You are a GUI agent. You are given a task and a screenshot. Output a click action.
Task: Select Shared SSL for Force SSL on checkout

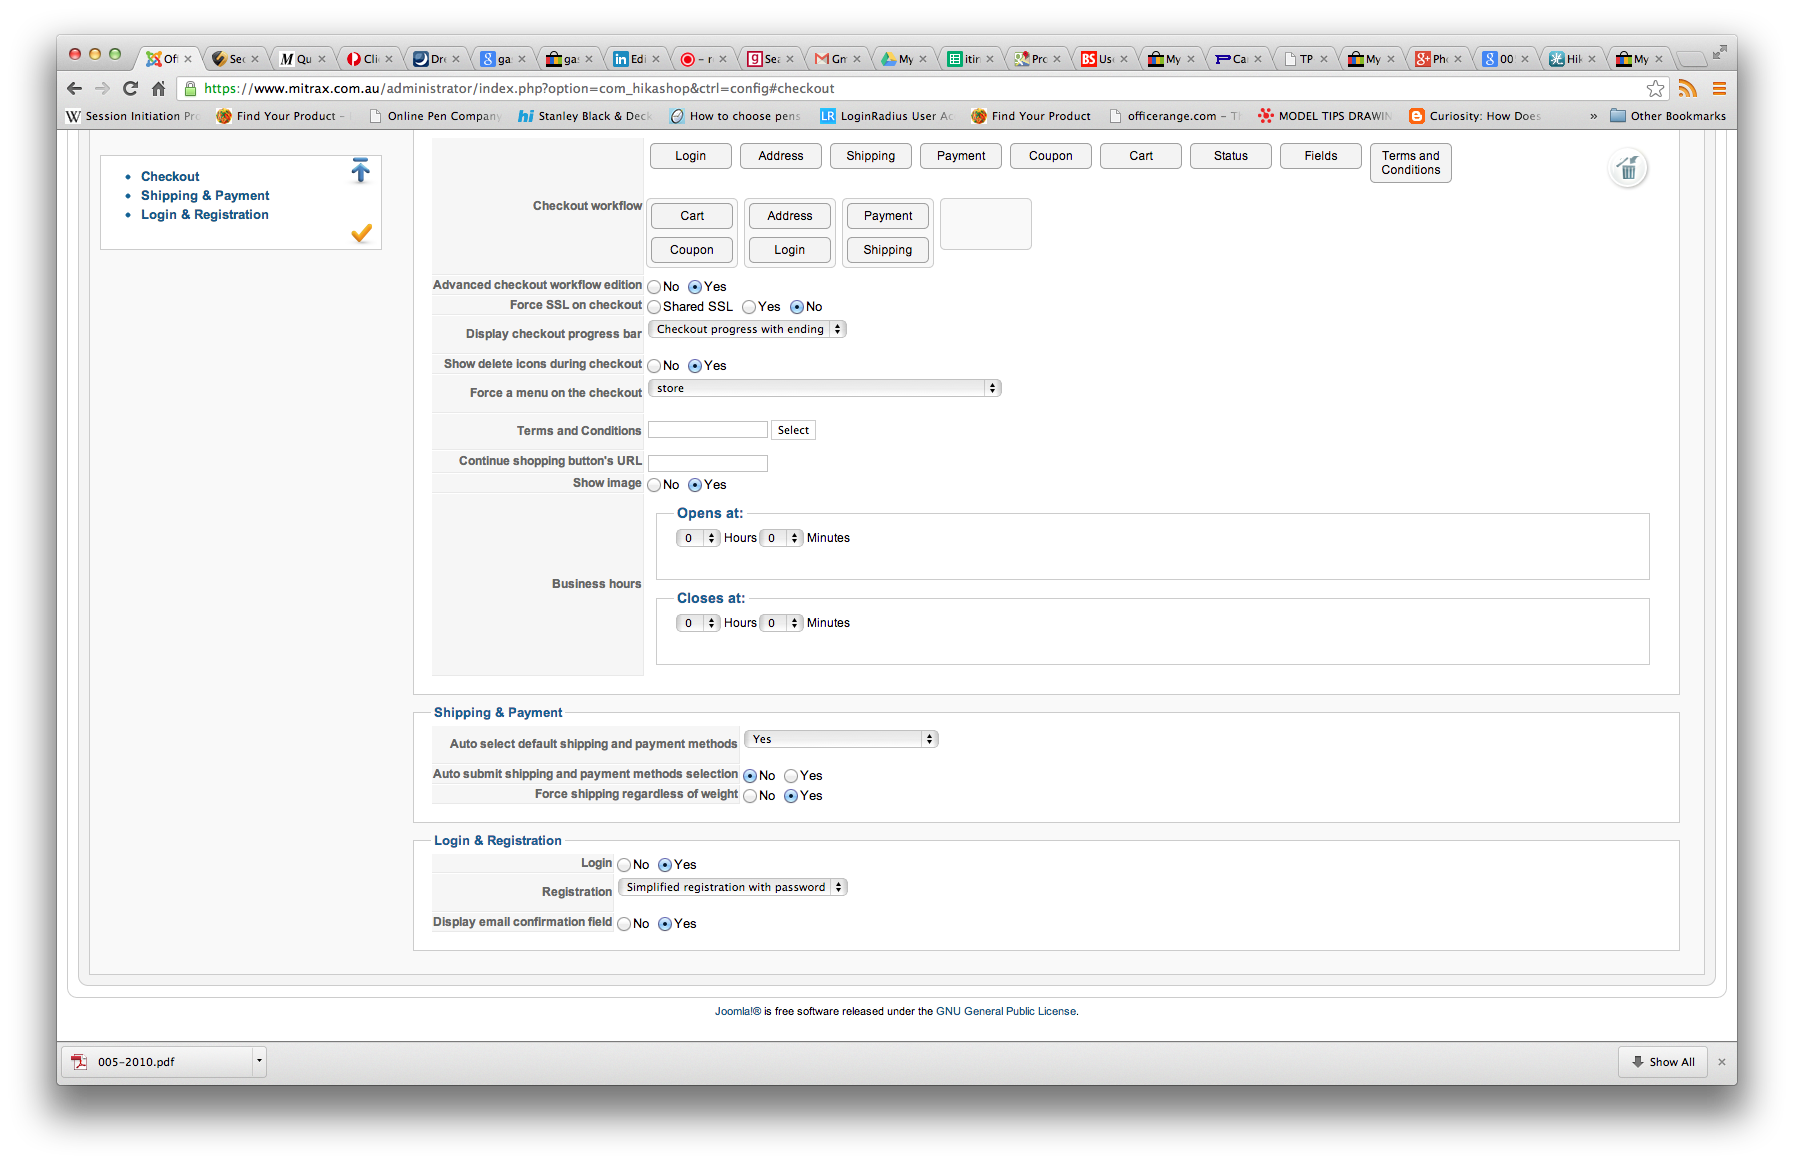tap(655, 307)
